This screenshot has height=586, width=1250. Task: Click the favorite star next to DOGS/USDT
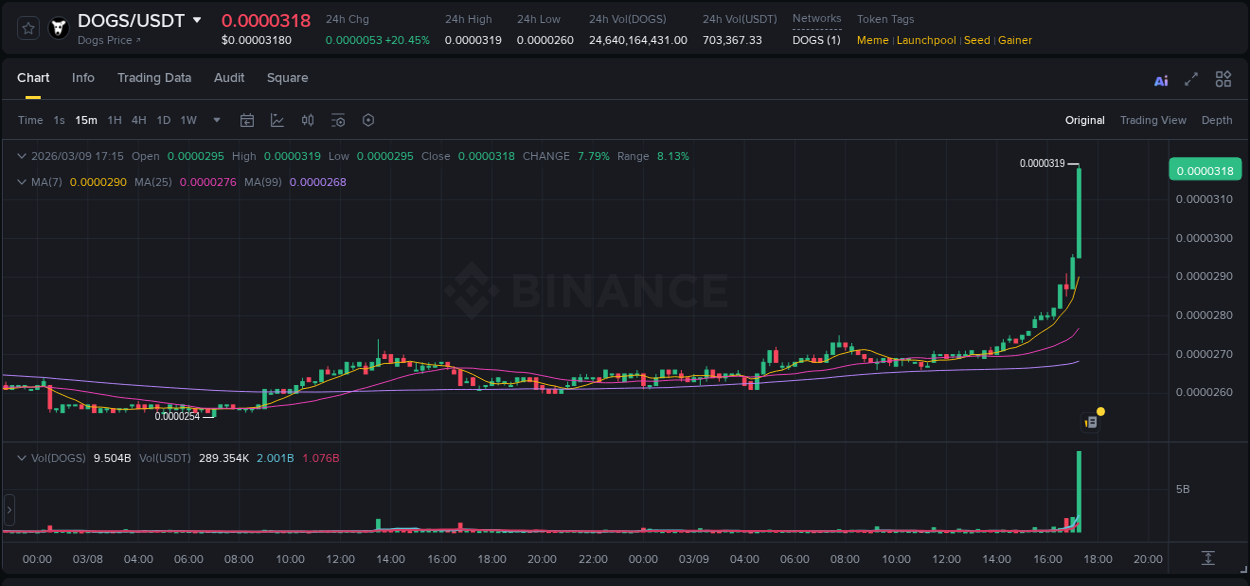coord(27,27)
